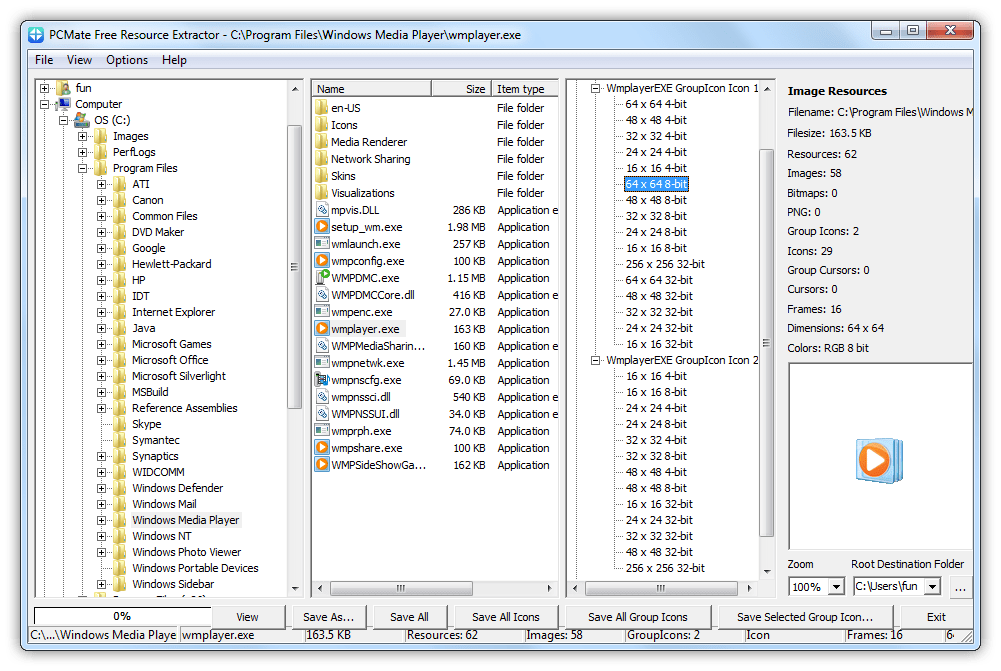Click the wmpconfig.exe file icon

pyautogui.click(x=322, y=260)
